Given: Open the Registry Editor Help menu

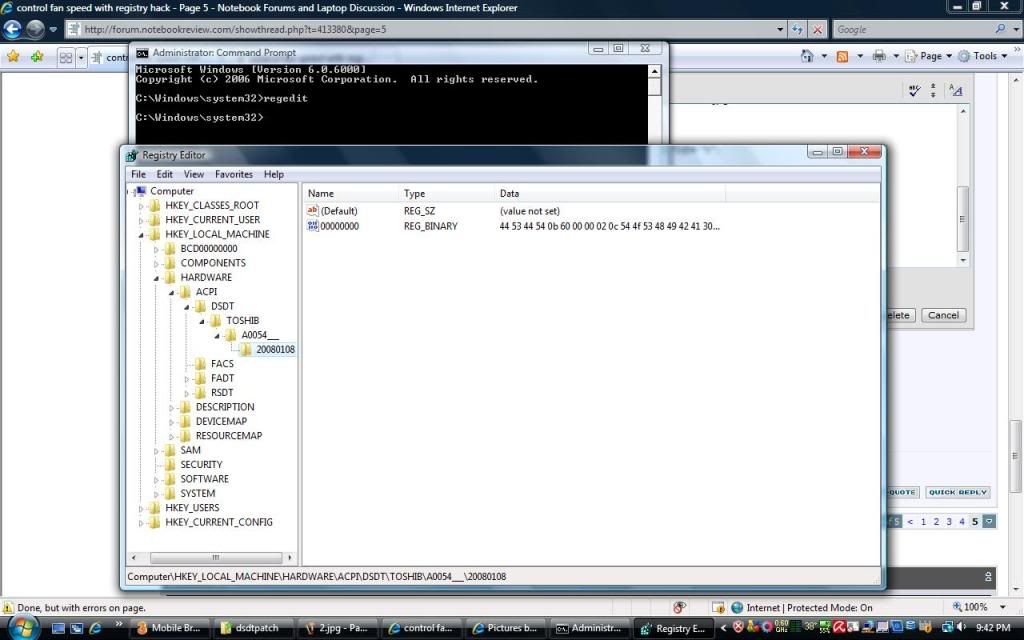Looking at the screenshot, I should [x=274, y=174].
